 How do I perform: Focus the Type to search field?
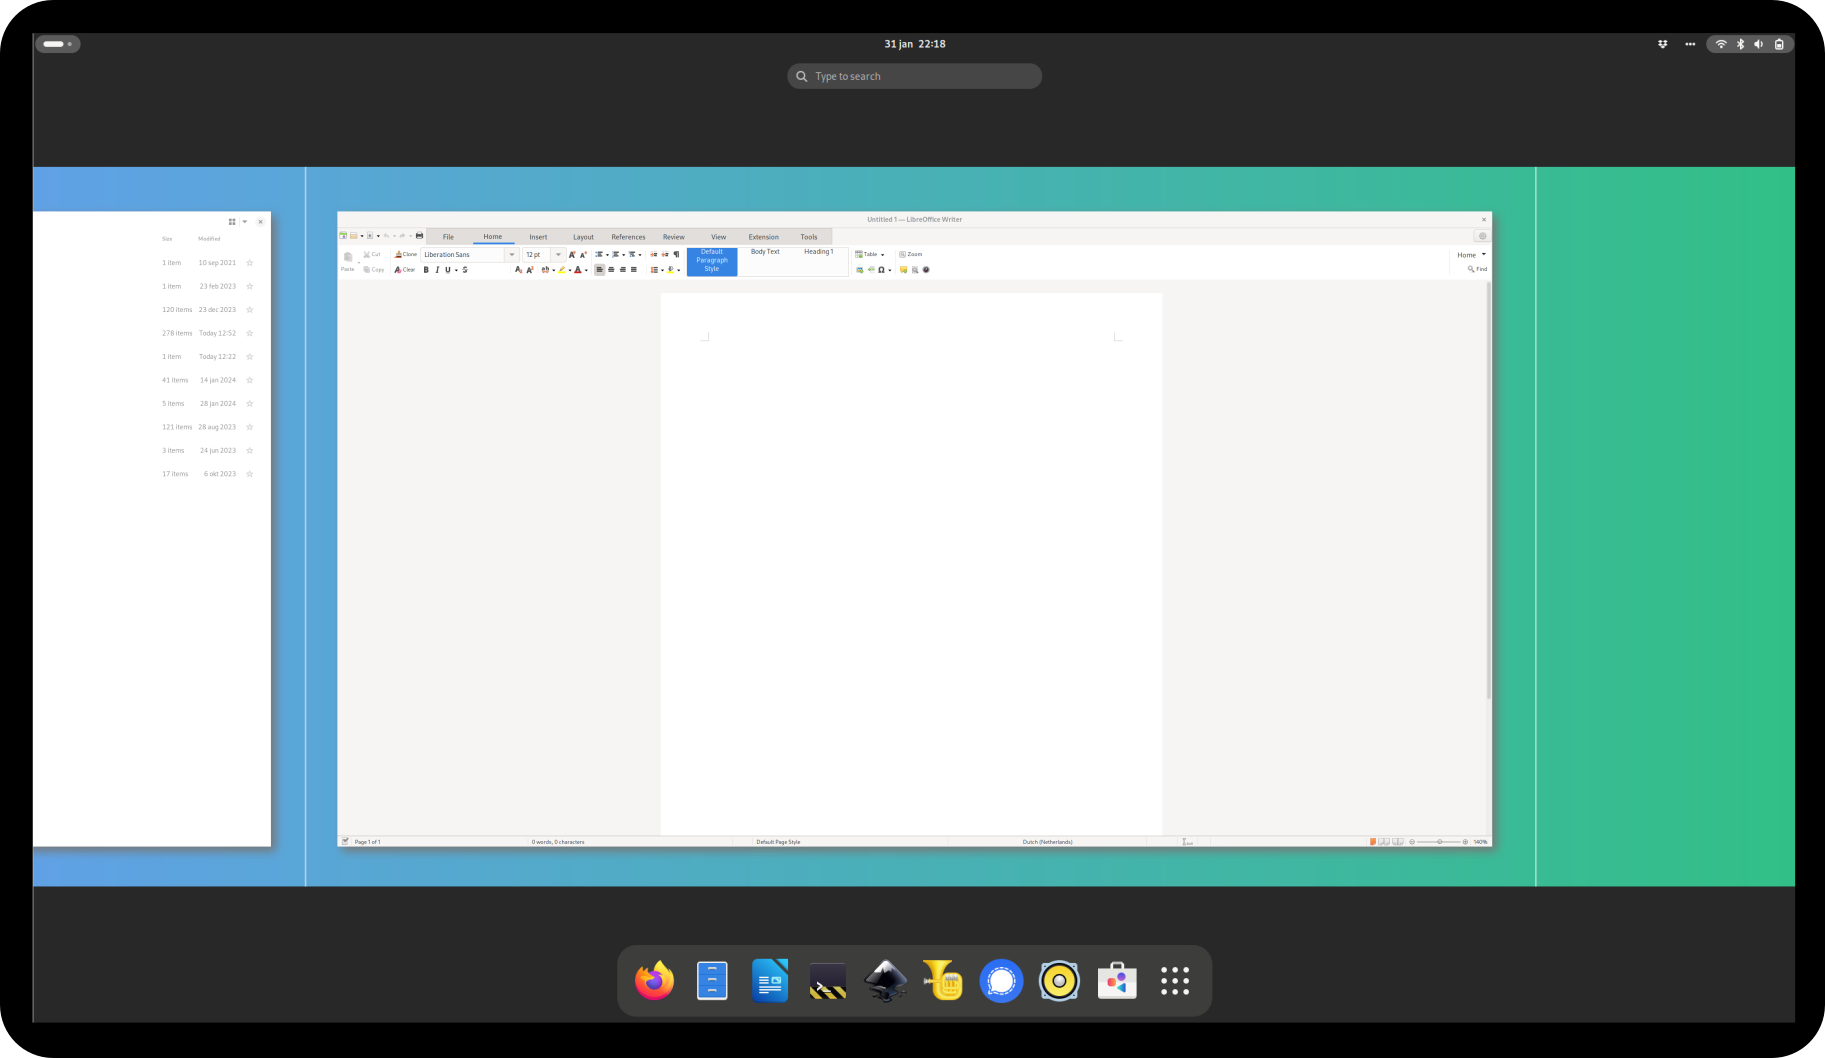pyautogui.click(x=914, y=76)
